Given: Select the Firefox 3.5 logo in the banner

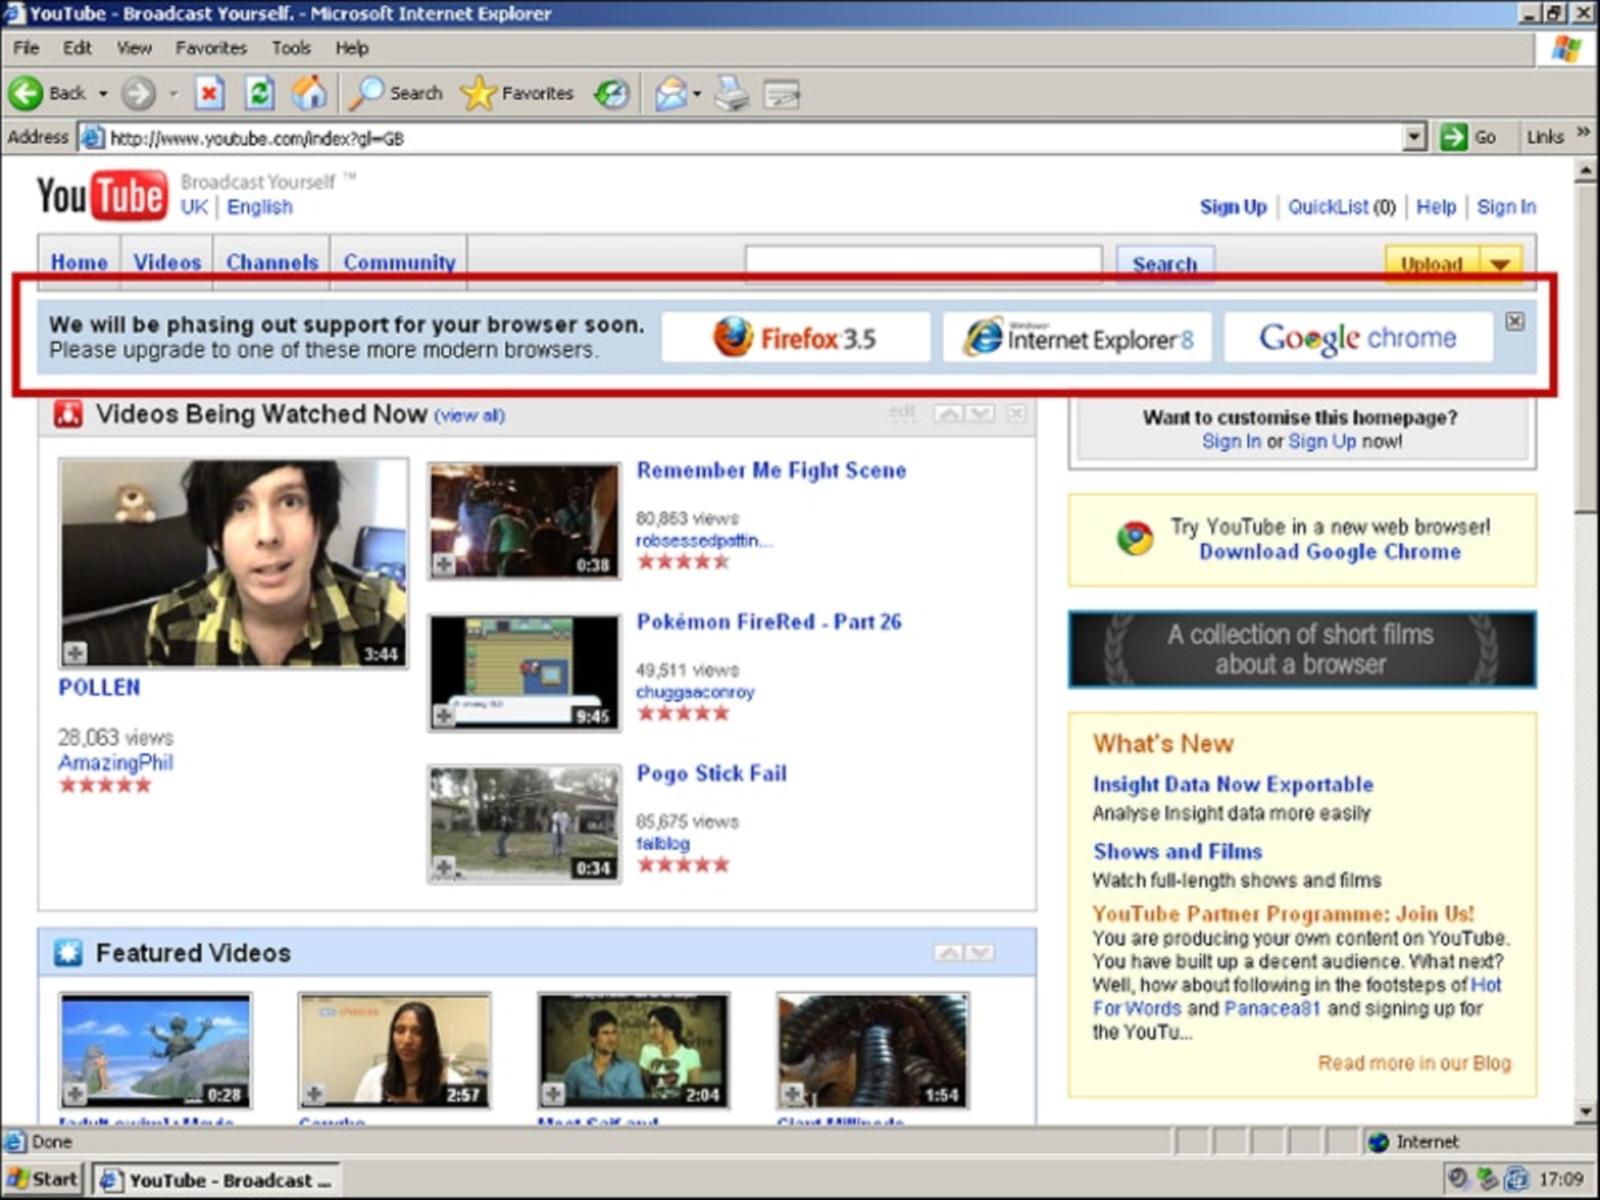Looking at the screenshot, I should pyautogui.click(x=795, y=337).
